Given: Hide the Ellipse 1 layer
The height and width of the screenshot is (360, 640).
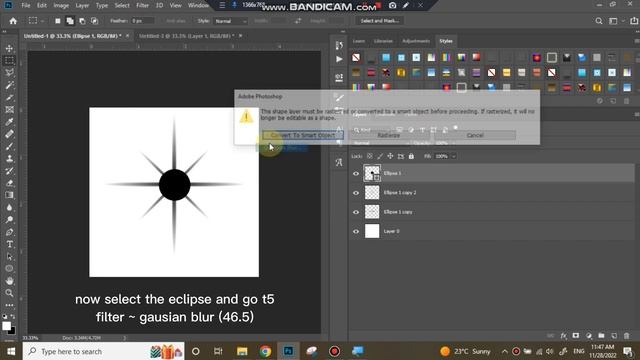Looking at the screenshot, I should [x=356, y=173].
